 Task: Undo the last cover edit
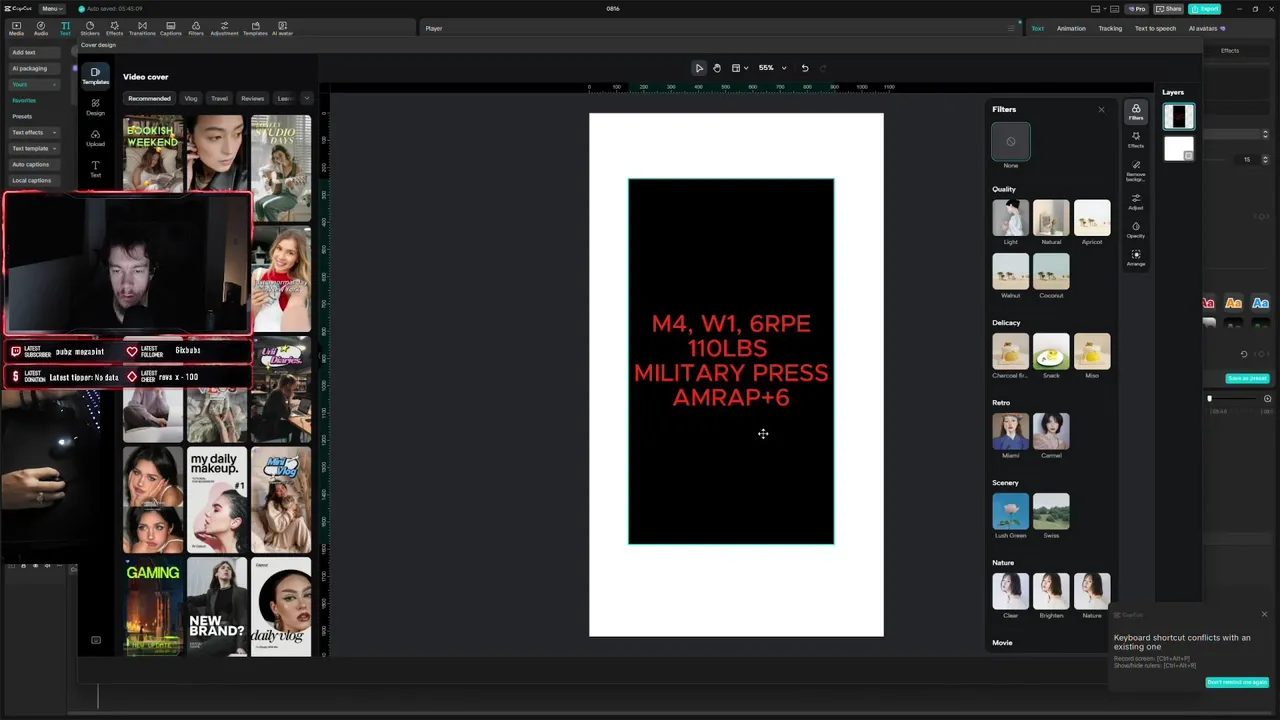click(805, 68)
